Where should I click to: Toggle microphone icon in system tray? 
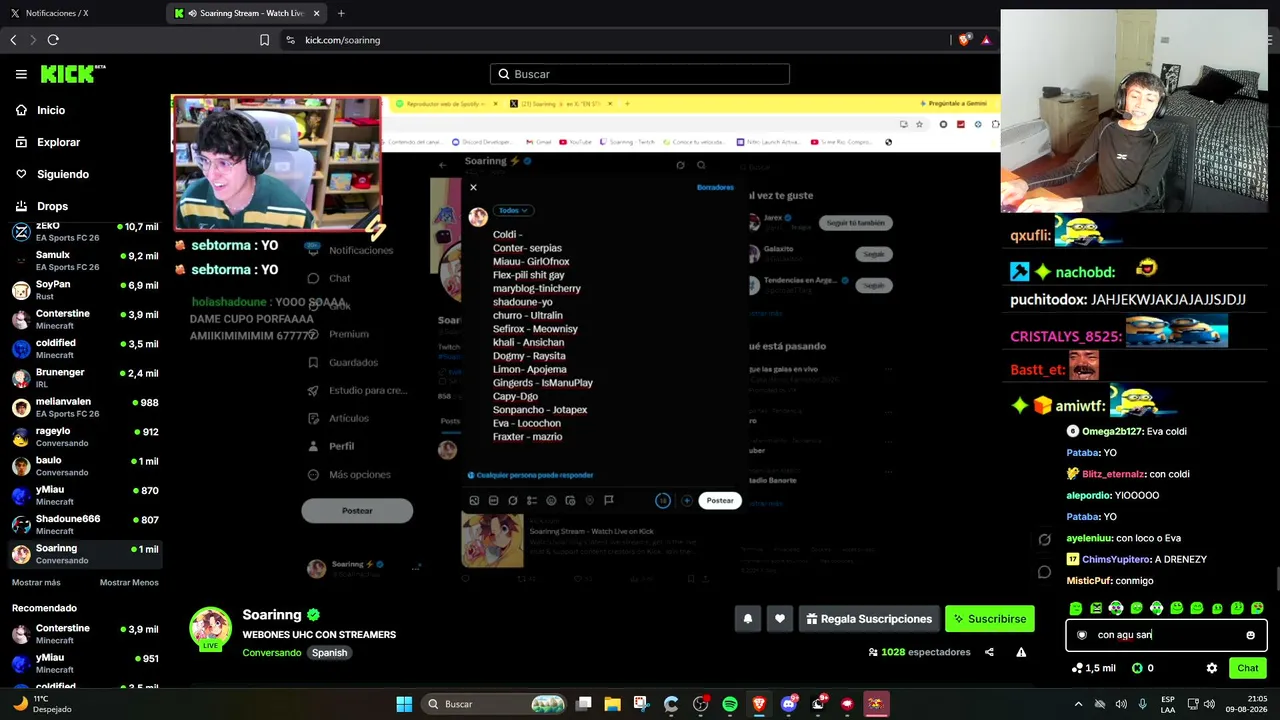(x=1143, y=704)
